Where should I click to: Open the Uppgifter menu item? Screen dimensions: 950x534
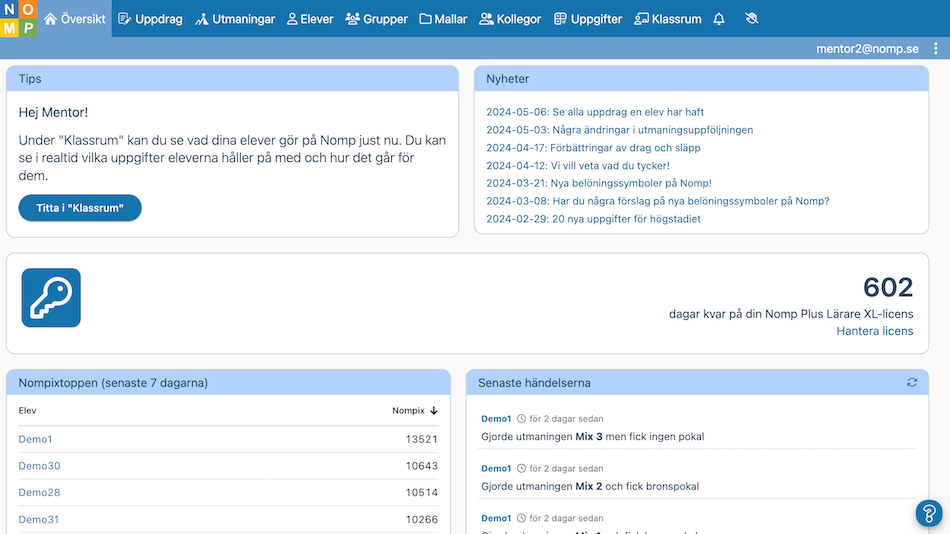588,19
